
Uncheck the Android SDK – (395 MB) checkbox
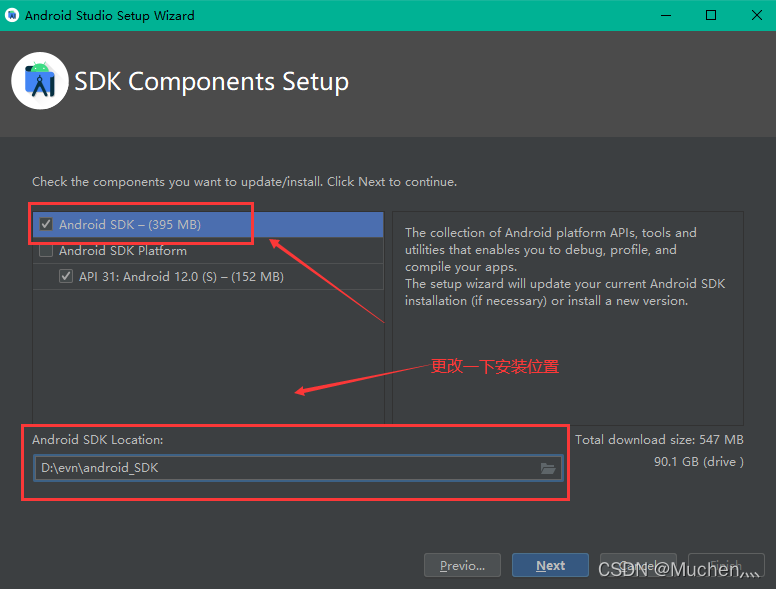46,224
